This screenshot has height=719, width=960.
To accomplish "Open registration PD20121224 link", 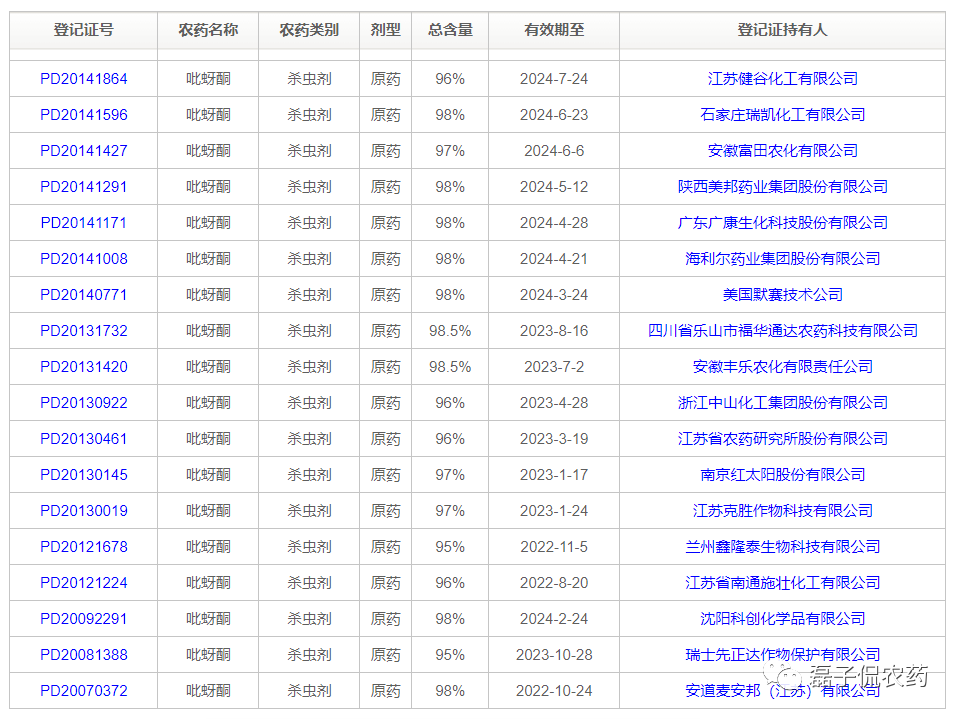I will point(84,583).
